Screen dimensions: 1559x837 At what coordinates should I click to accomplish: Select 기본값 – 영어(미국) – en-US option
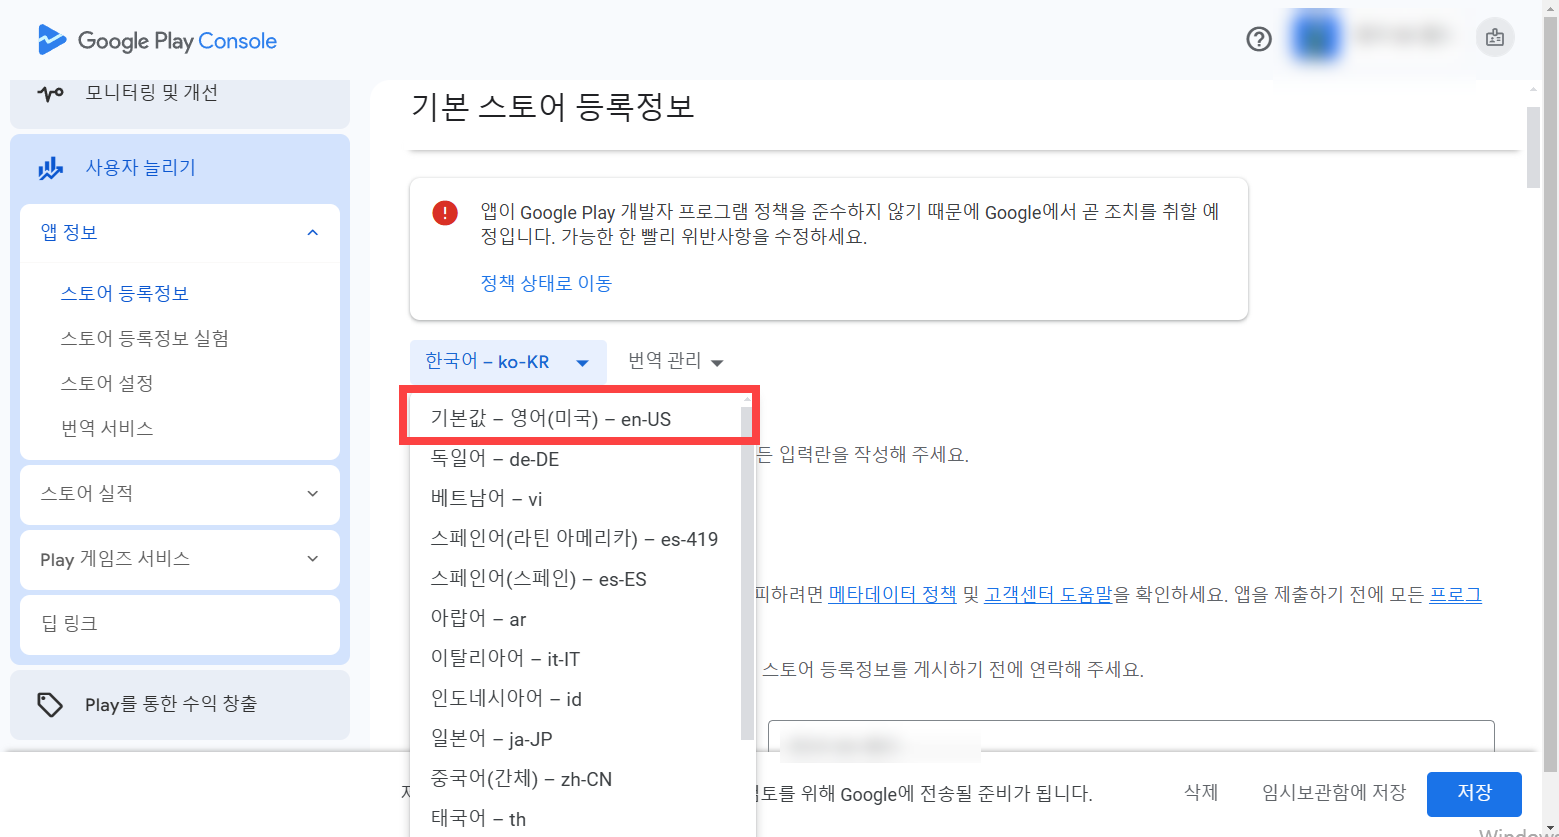point(576,419)
